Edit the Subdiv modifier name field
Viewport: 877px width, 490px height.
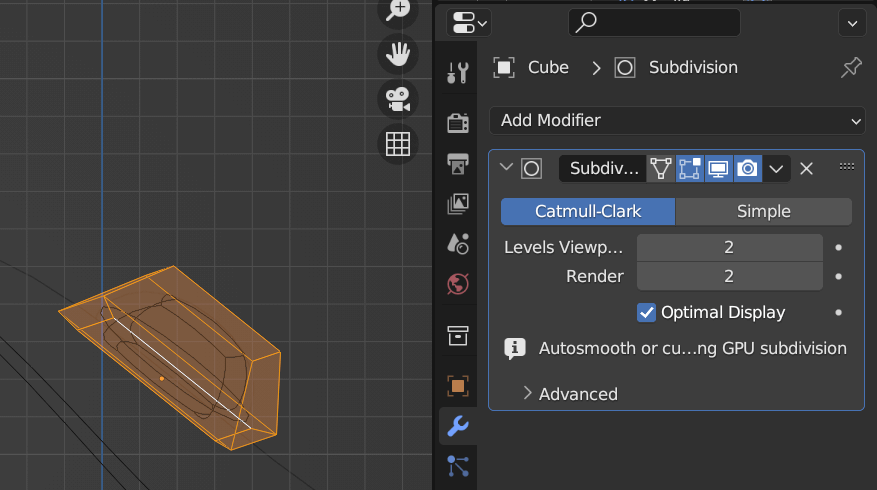point(602,168)
